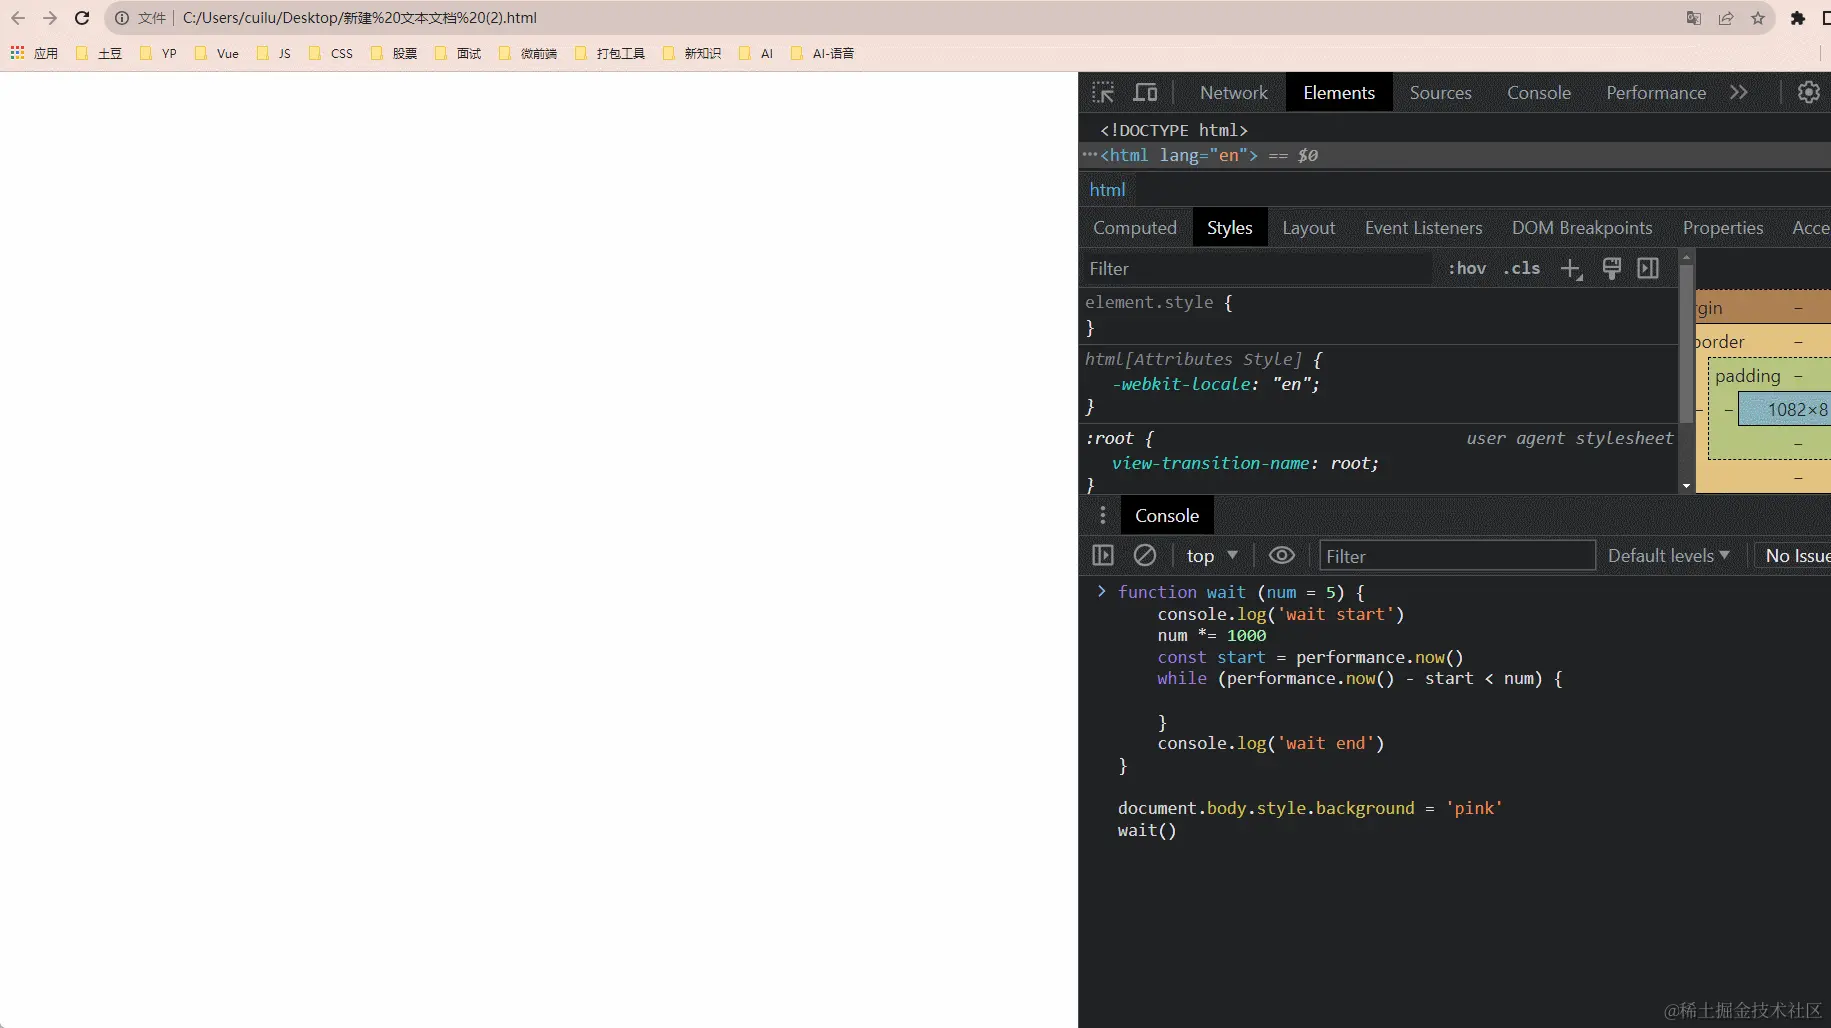Image resolution: width=1831 pixels, height=1028 pixels.
Task: Select the DOCTYPE html node
Action: [1174, 130]
